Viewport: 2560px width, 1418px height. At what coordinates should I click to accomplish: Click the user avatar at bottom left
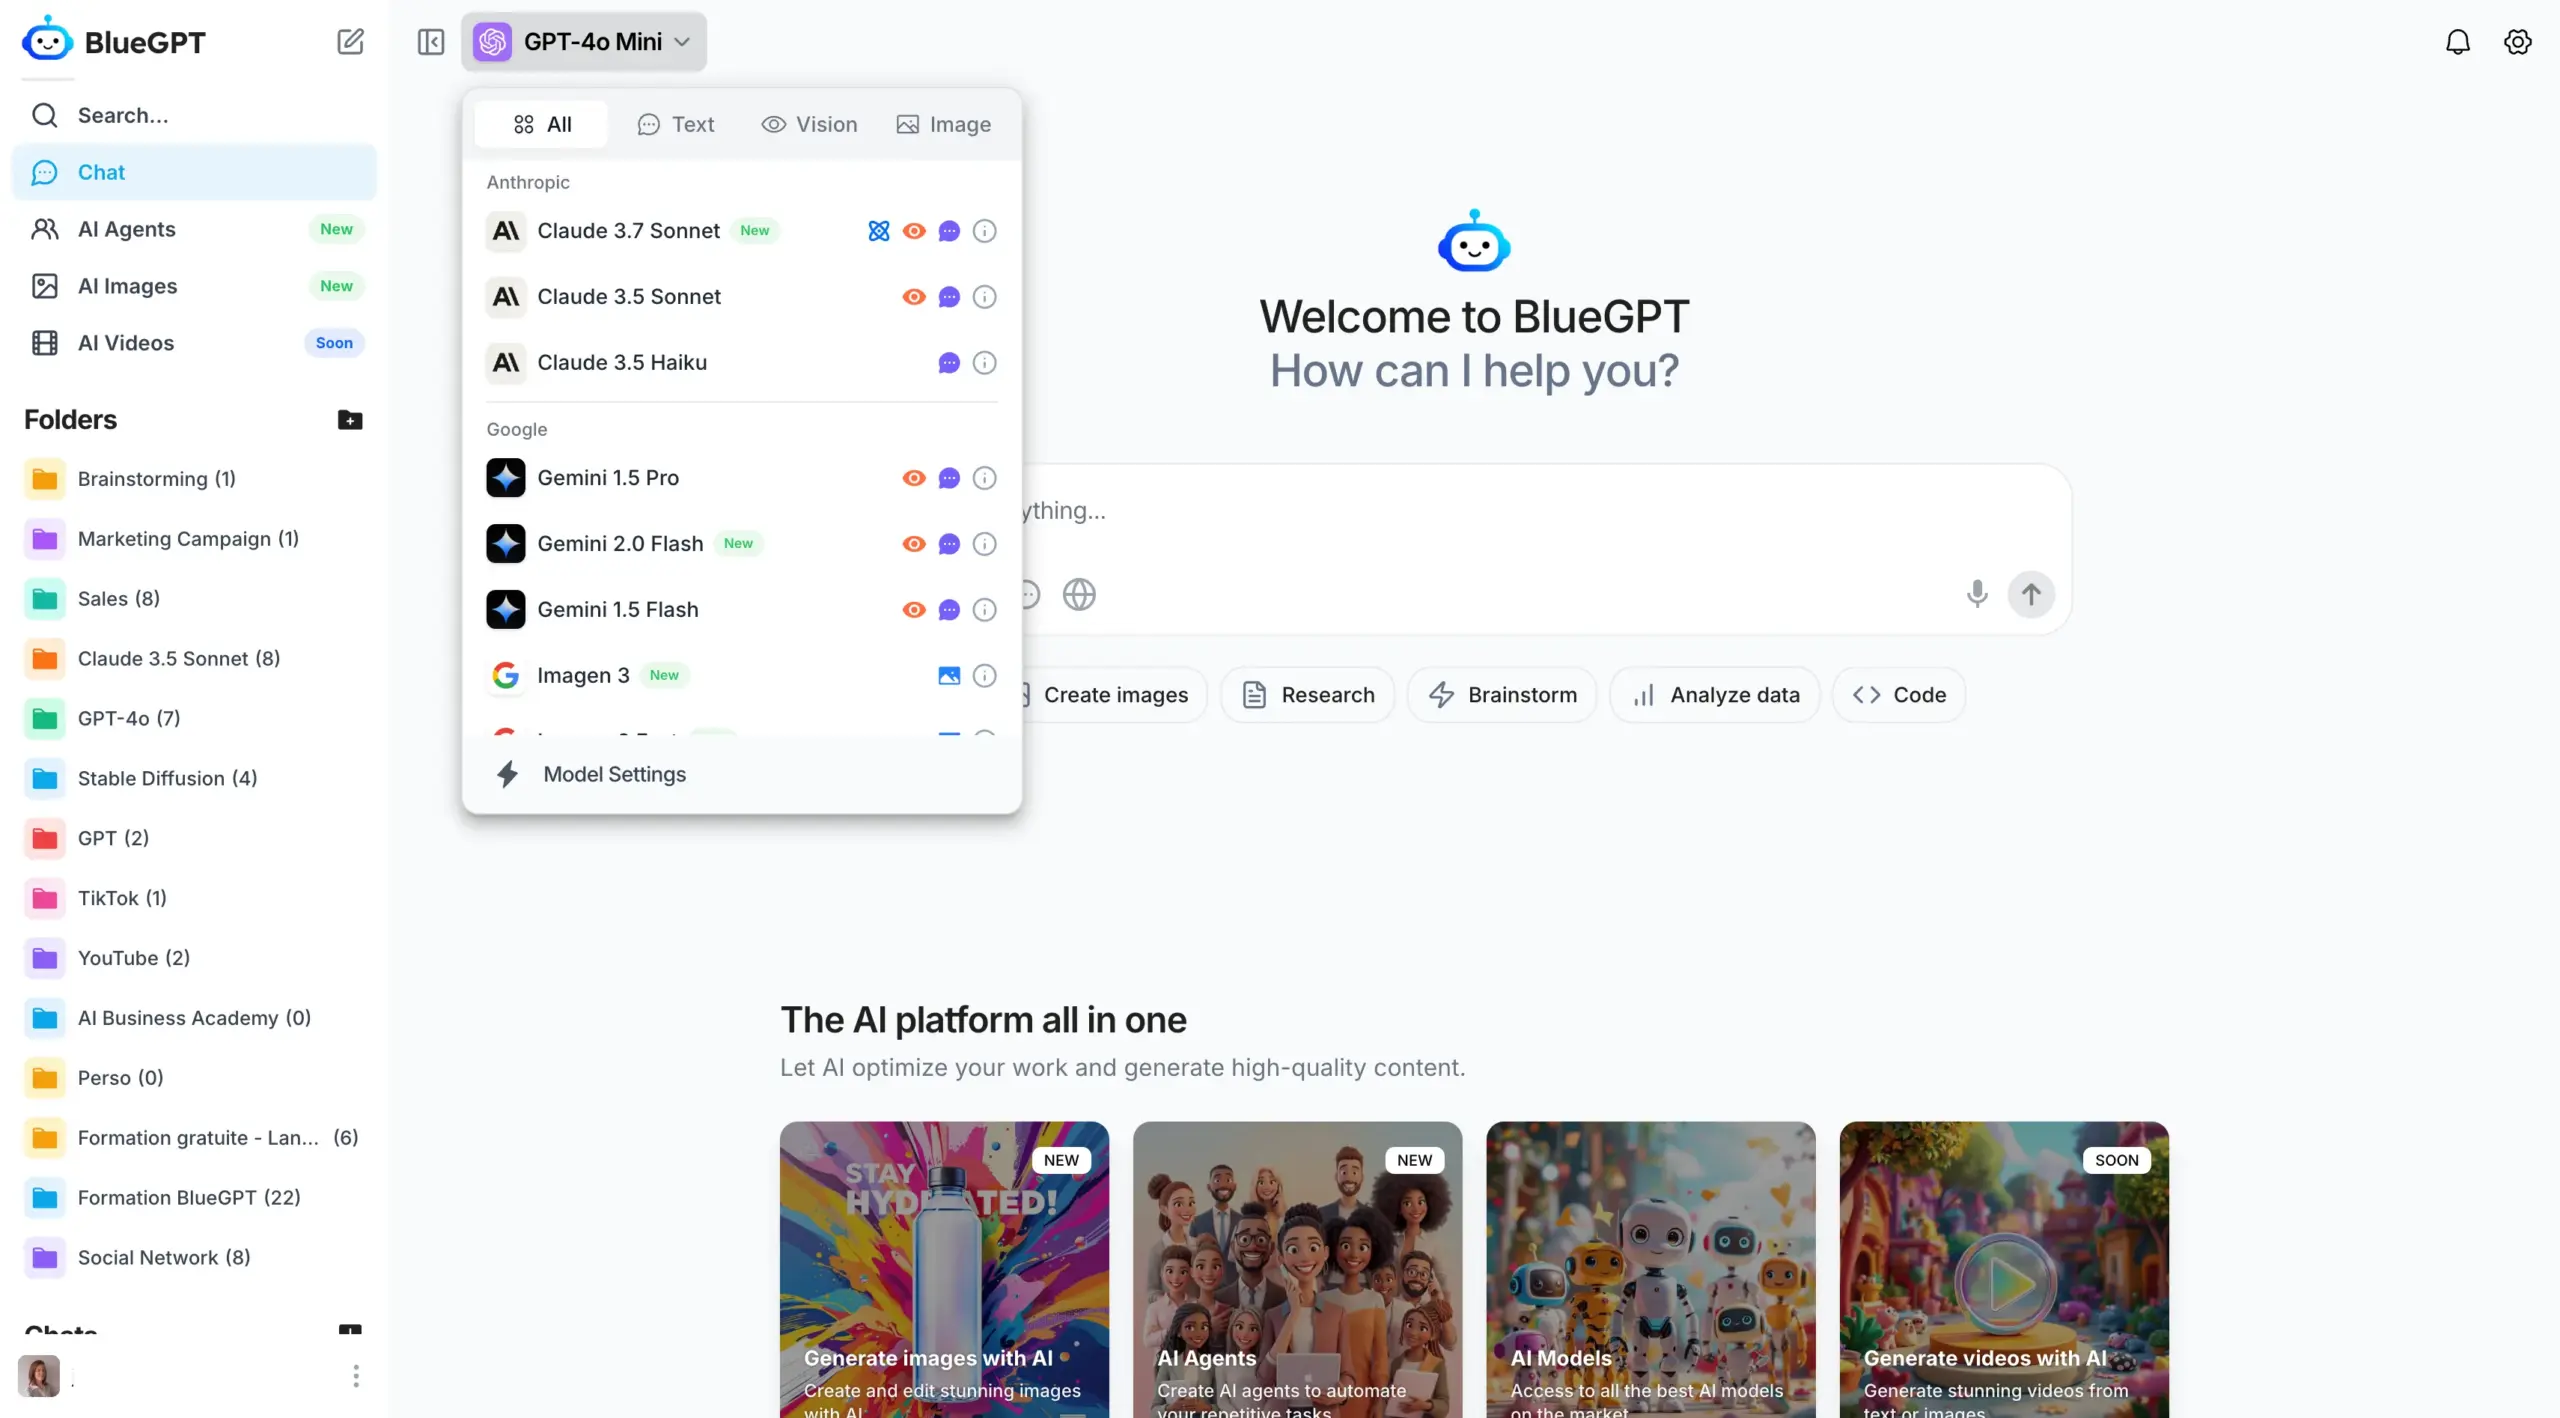39,1376
